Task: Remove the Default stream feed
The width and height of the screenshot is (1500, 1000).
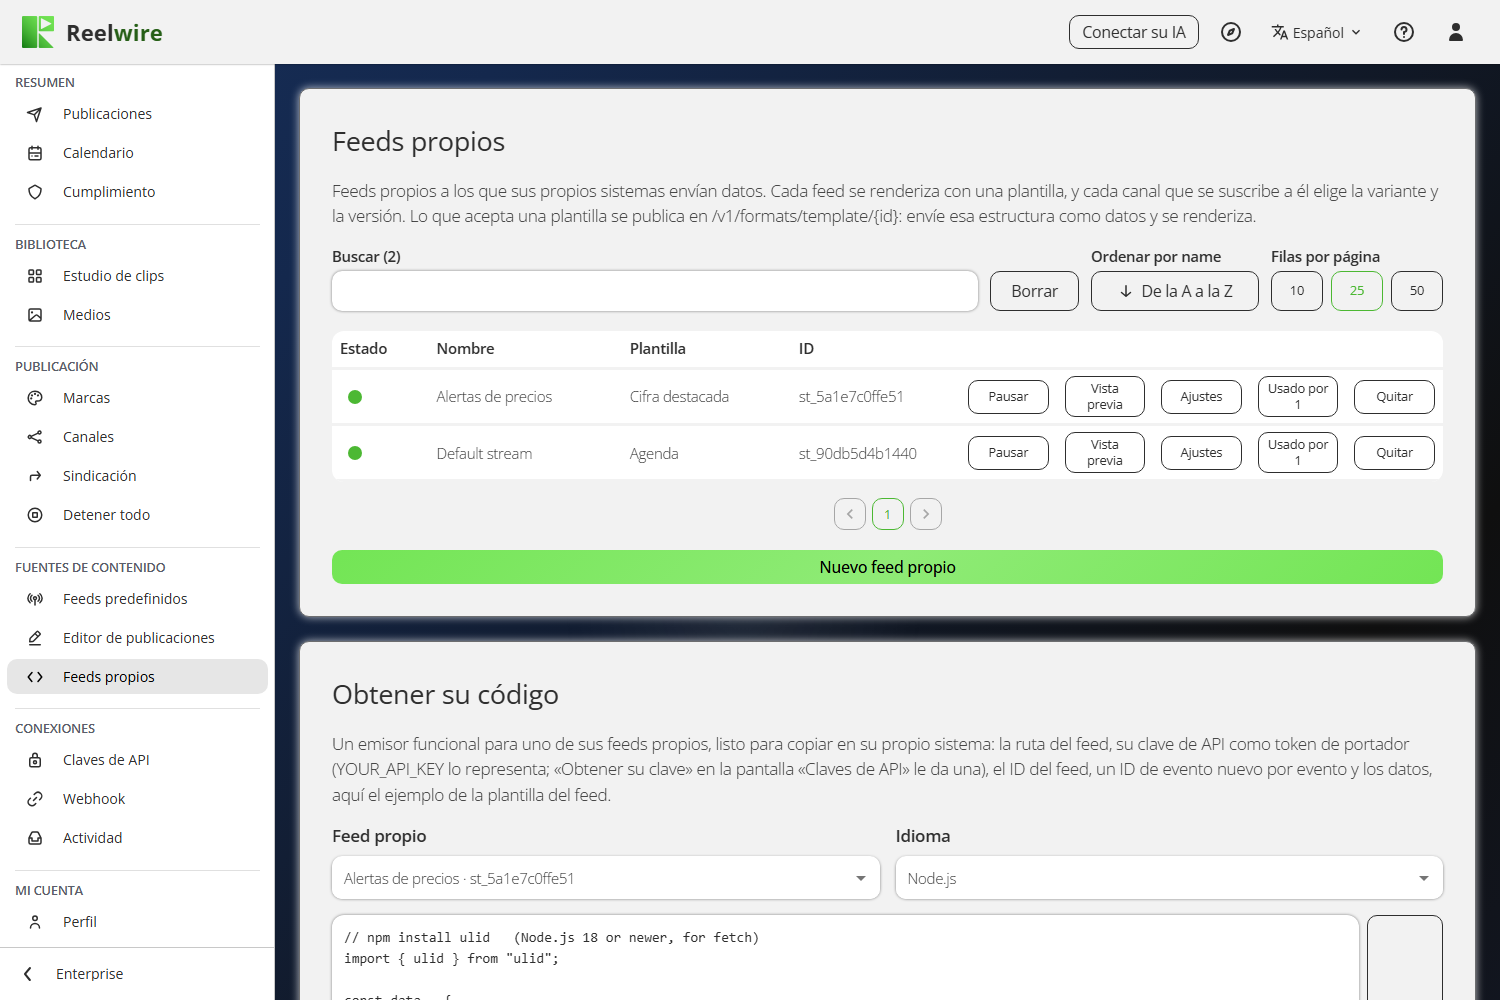Action: coord(1394,453)
